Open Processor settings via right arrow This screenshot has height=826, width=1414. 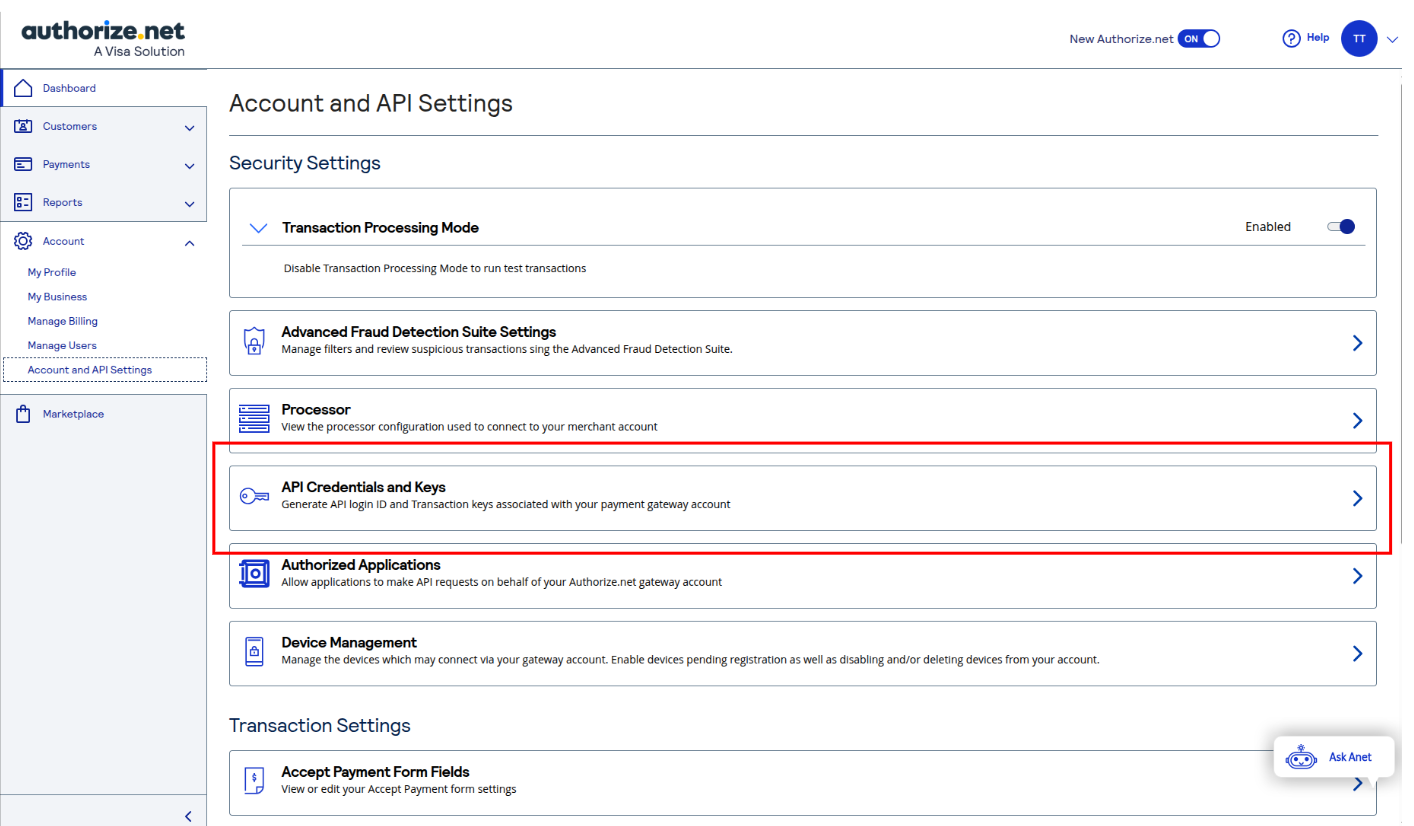point(1357,420)
